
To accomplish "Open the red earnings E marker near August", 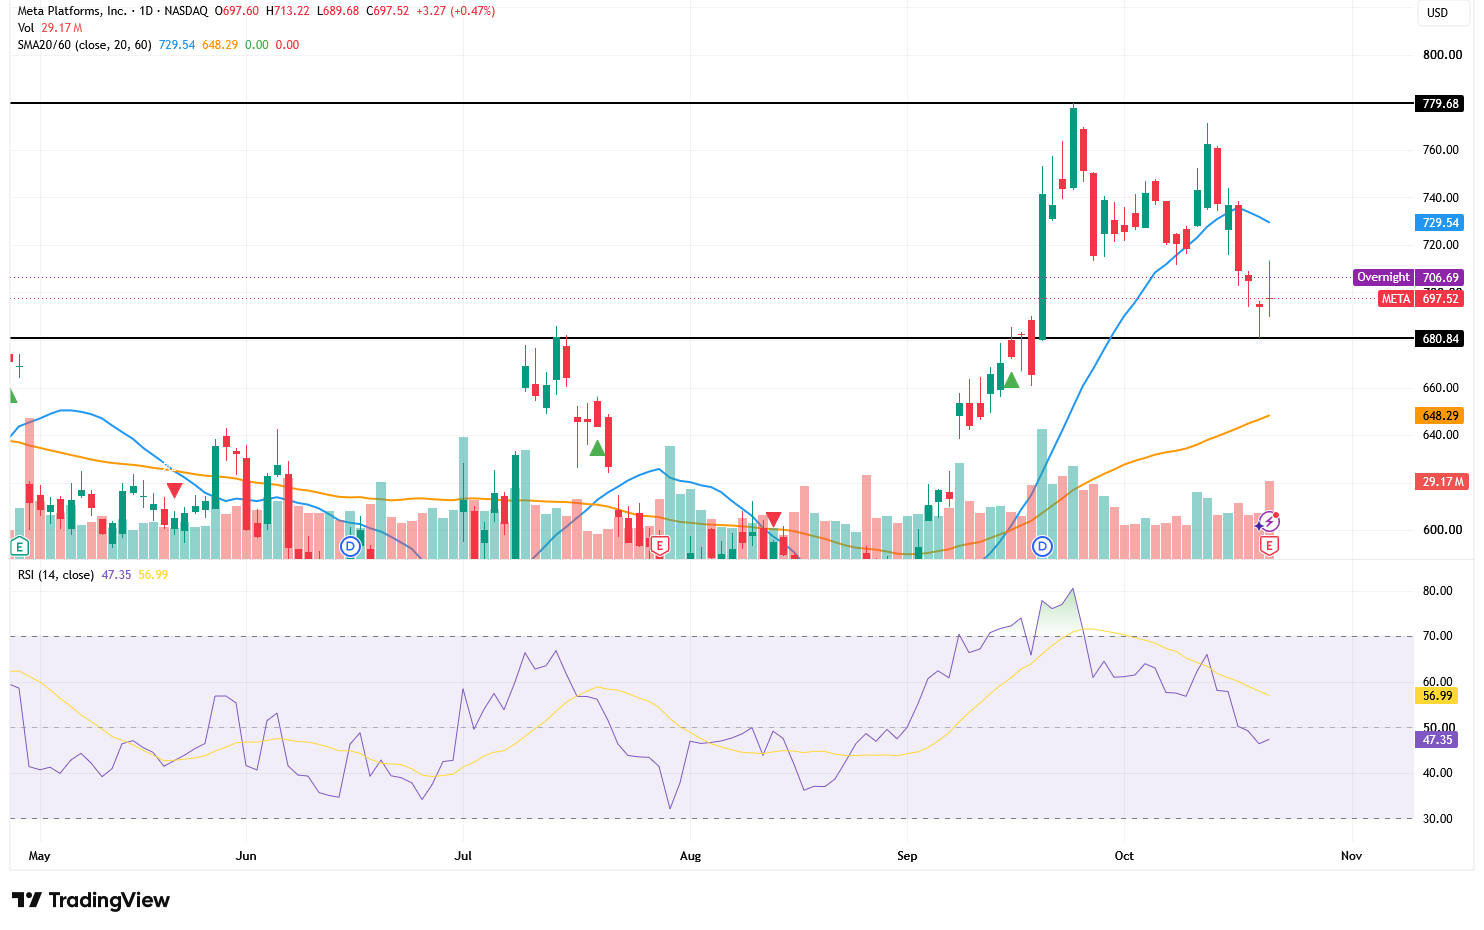I will (659, 546).
